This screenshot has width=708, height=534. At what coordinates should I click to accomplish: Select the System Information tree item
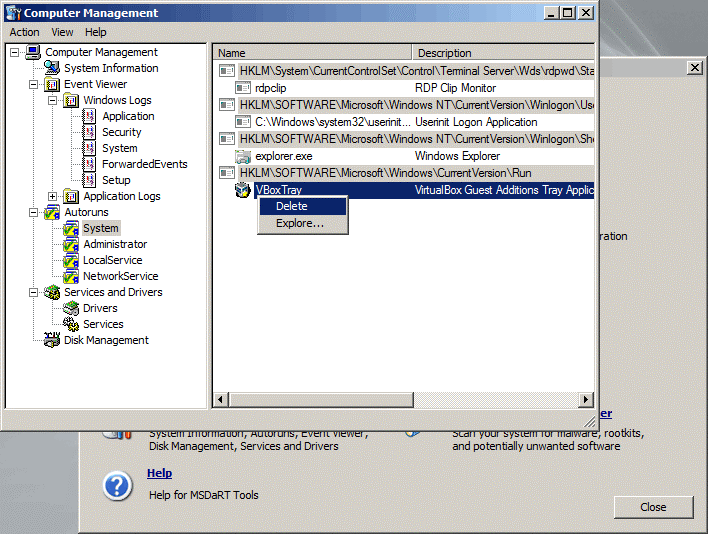click(x=111, y=68)
